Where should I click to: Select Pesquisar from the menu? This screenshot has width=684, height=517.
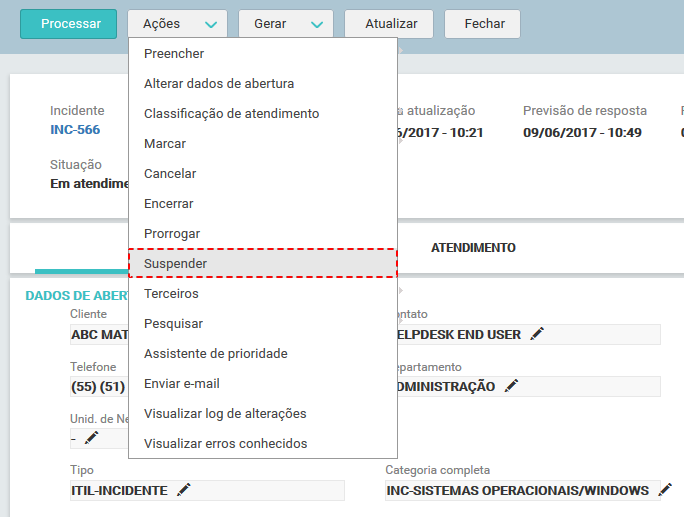(263, 324)
